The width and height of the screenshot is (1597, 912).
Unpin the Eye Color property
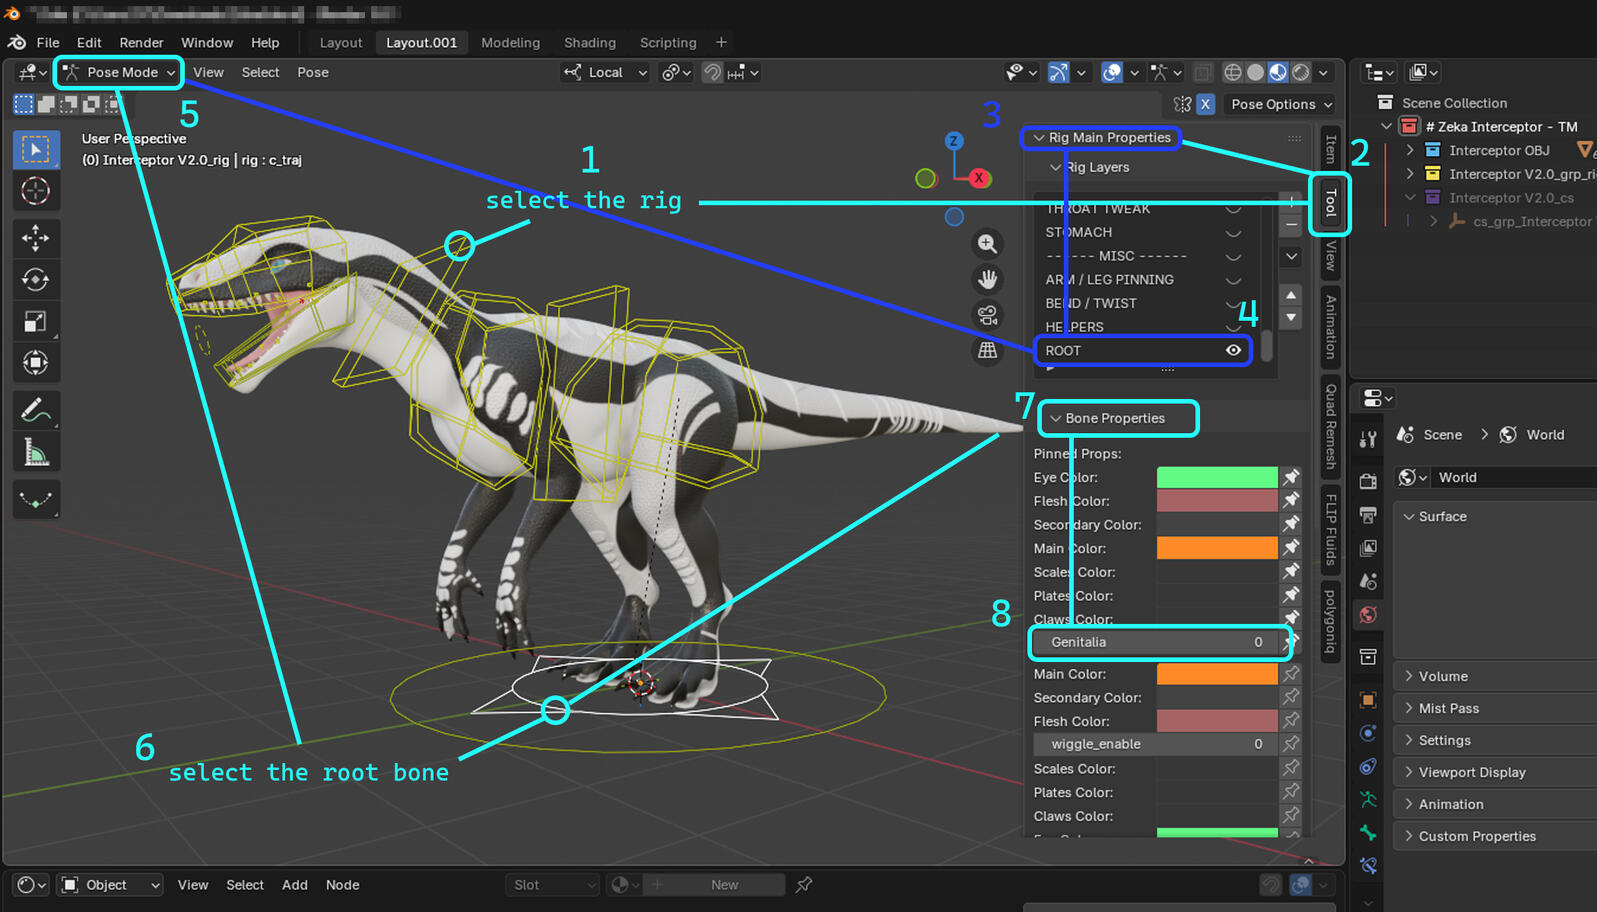[1291, 477]
